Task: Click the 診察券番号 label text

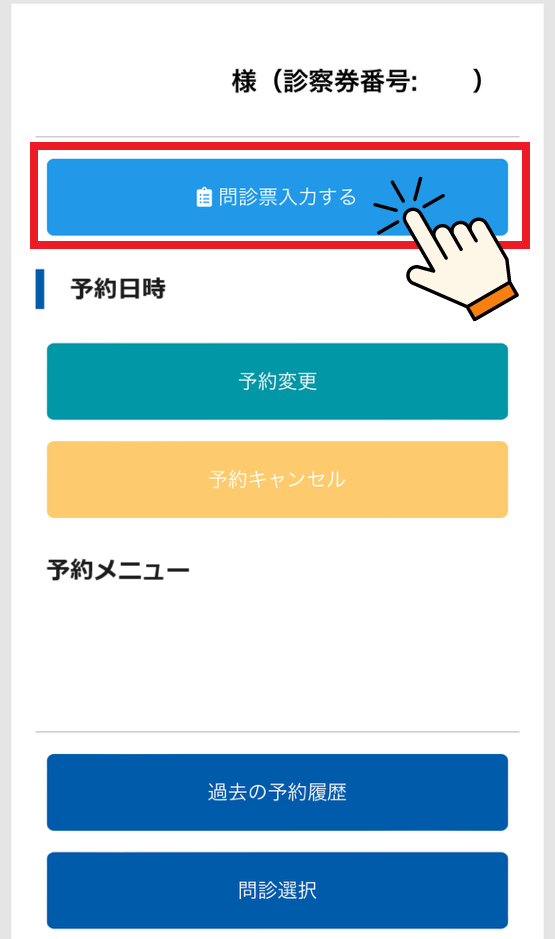Action: coord(350,81)
